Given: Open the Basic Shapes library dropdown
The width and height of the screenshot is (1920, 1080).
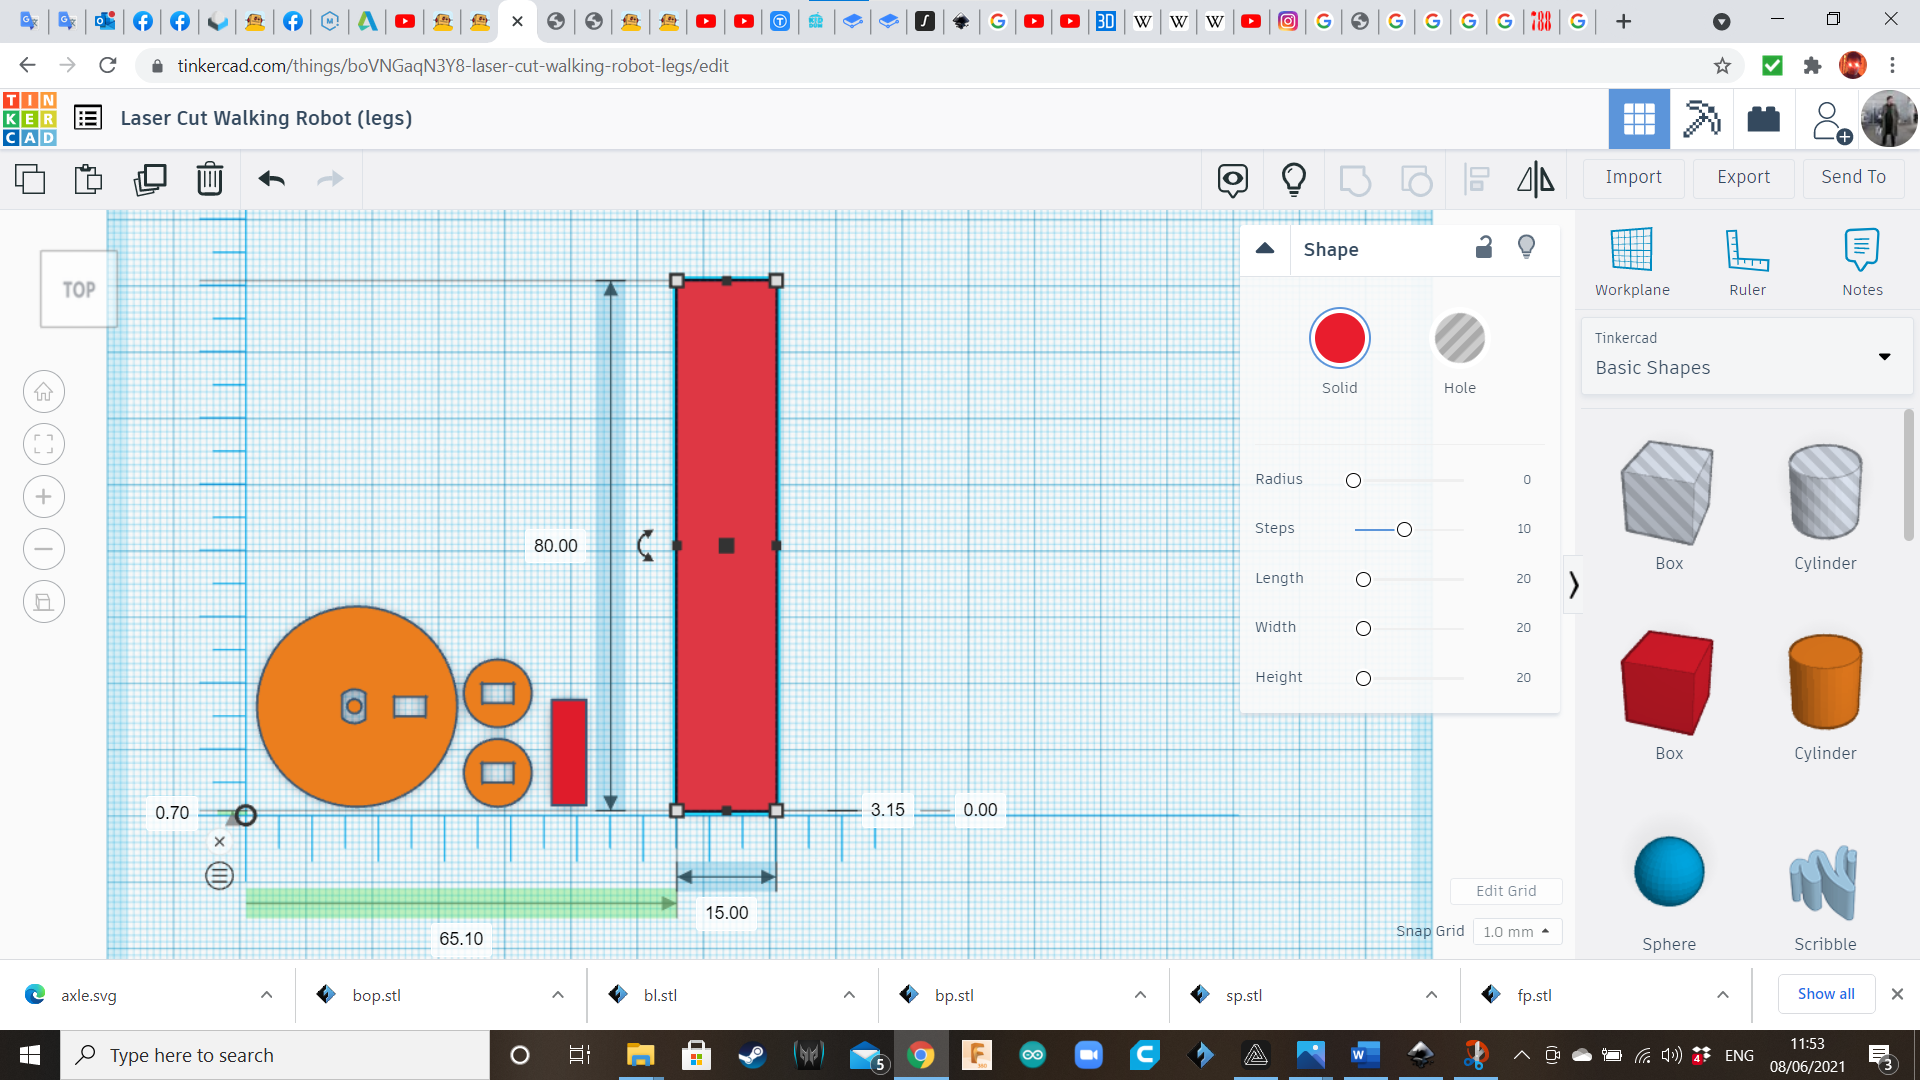Looking at the screenshot, I should pyautogui.click(x=1884, y=356).
